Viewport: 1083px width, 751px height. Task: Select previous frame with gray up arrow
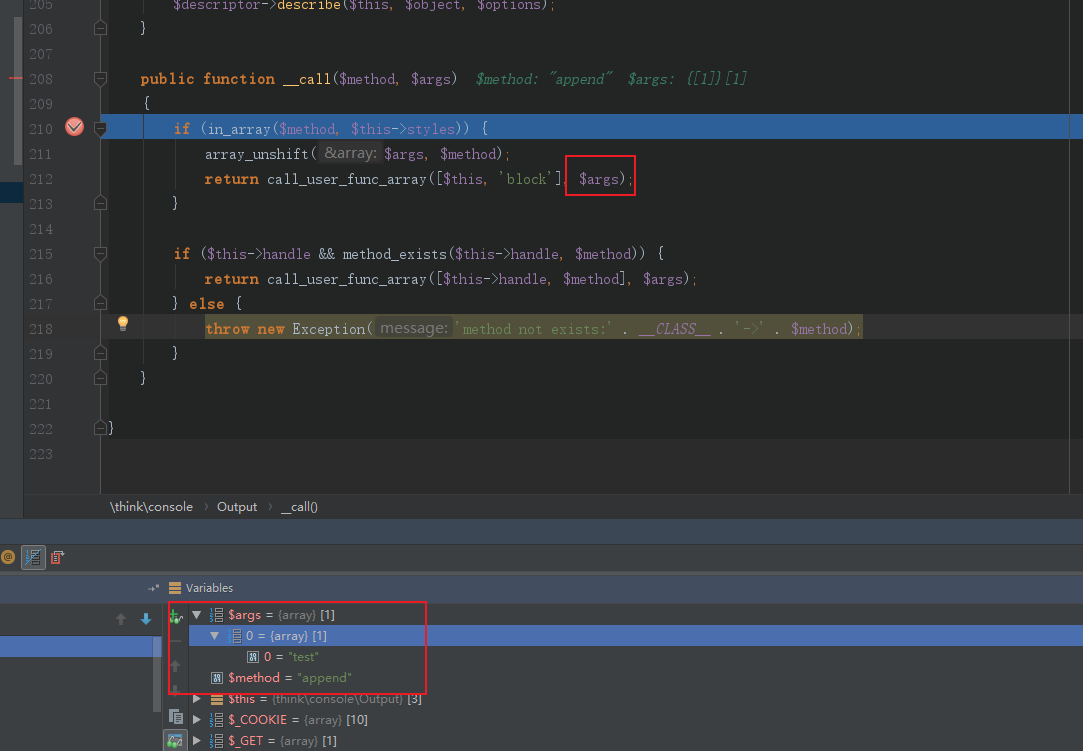coord(121,619)
